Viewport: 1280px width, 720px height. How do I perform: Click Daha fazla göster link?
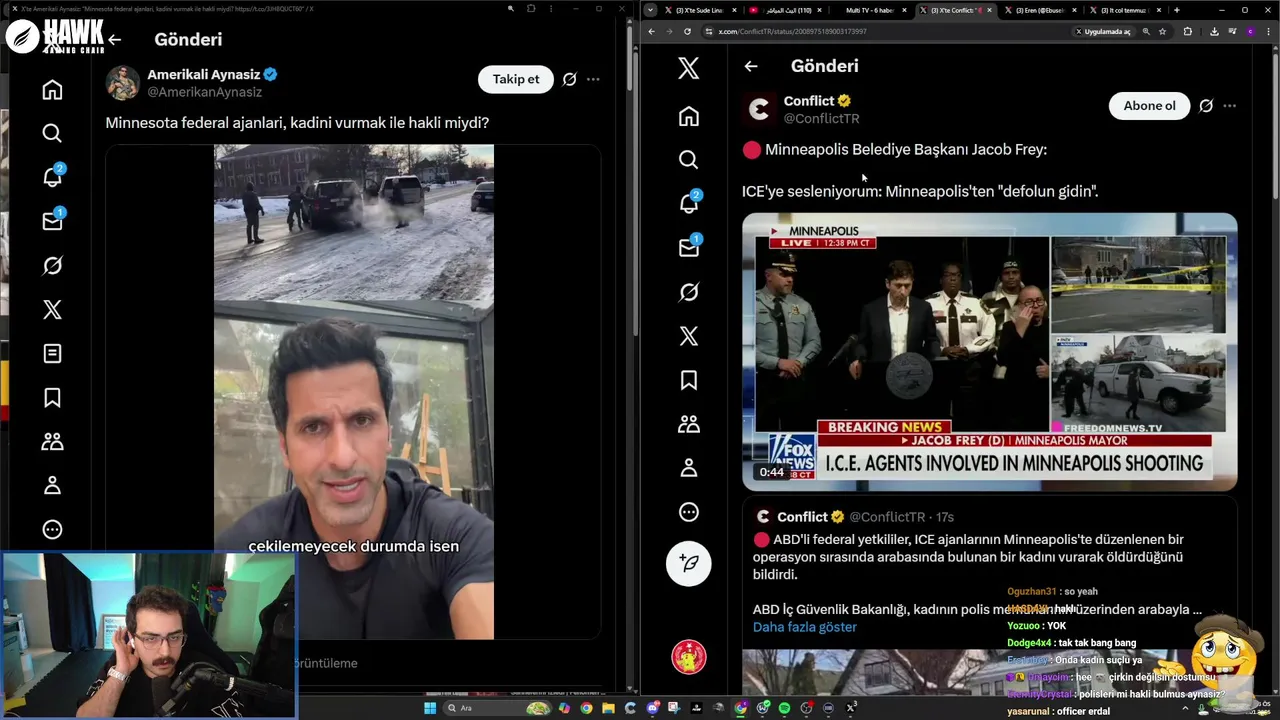click(804, 627)
